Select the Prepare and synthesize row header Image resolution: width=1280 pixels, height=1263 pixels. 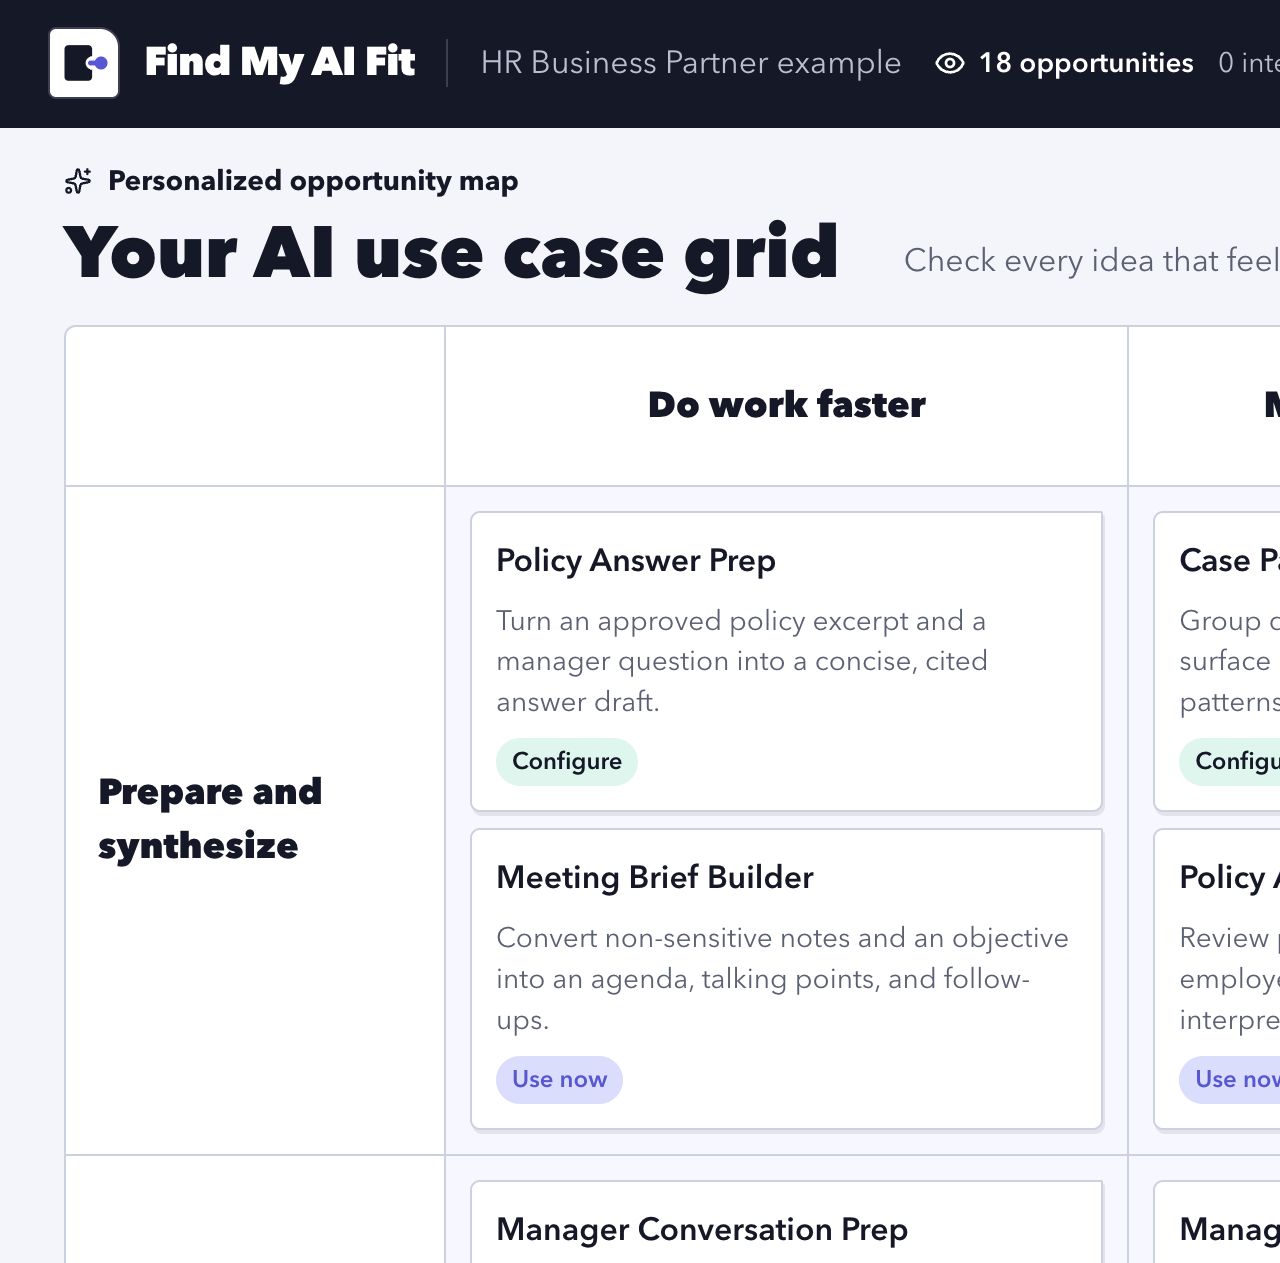[x=210, y=819]
